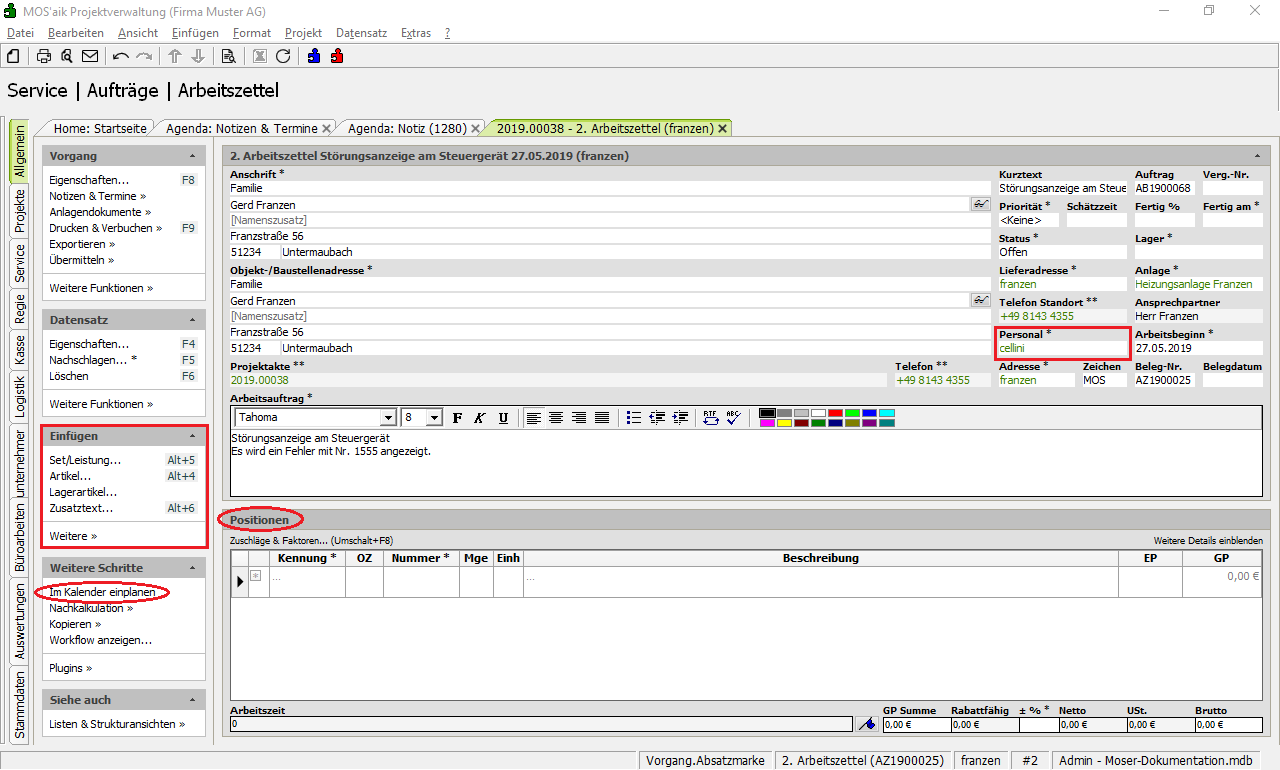Click Im Kalender einplanen link
This screenshot has height=770, width=1280.
pos(102,592)
